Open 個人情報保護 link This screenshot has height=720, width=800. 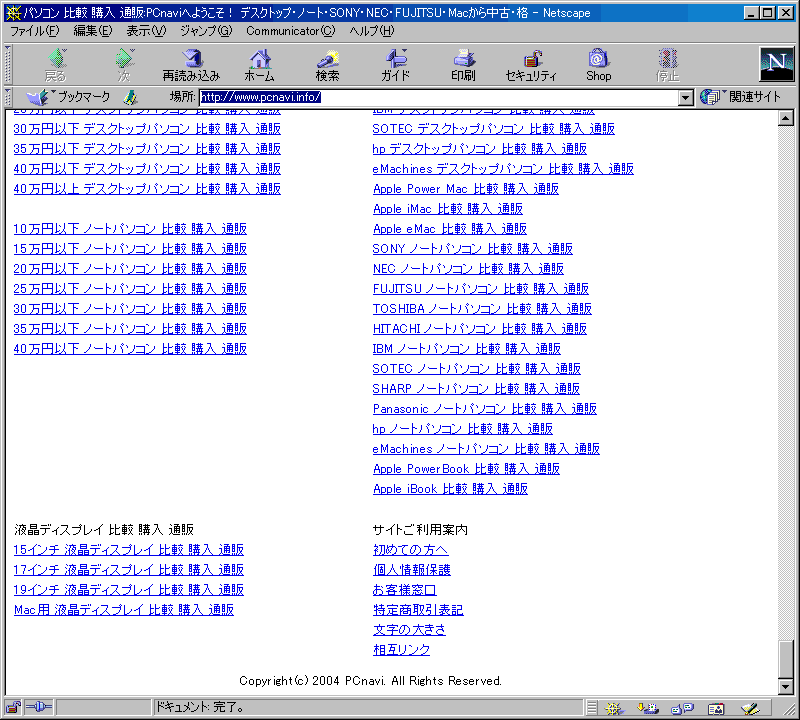[412, 569]
